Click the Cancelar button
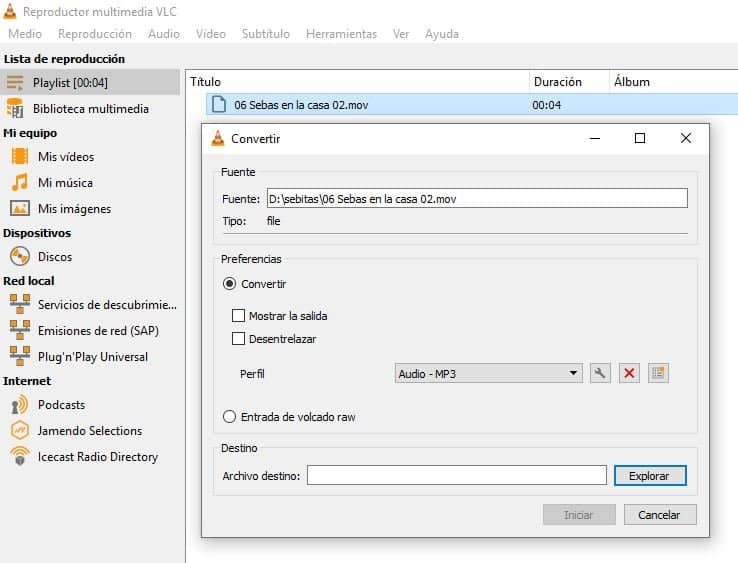The width and height of the screenshot is (738, 563). [x=660, y=515]
